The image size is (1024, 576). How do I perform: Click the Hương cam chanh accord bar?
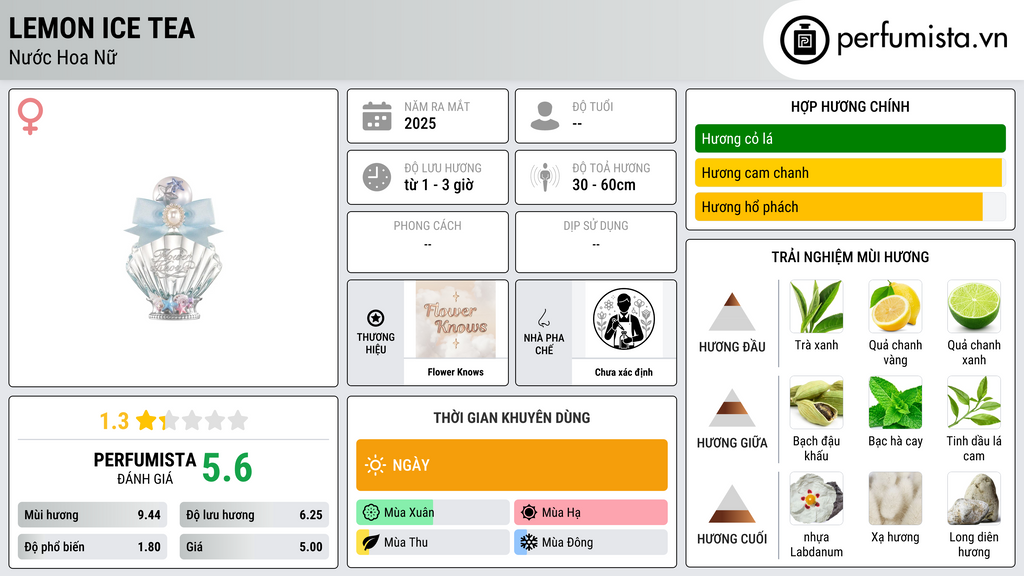[850, 172]
